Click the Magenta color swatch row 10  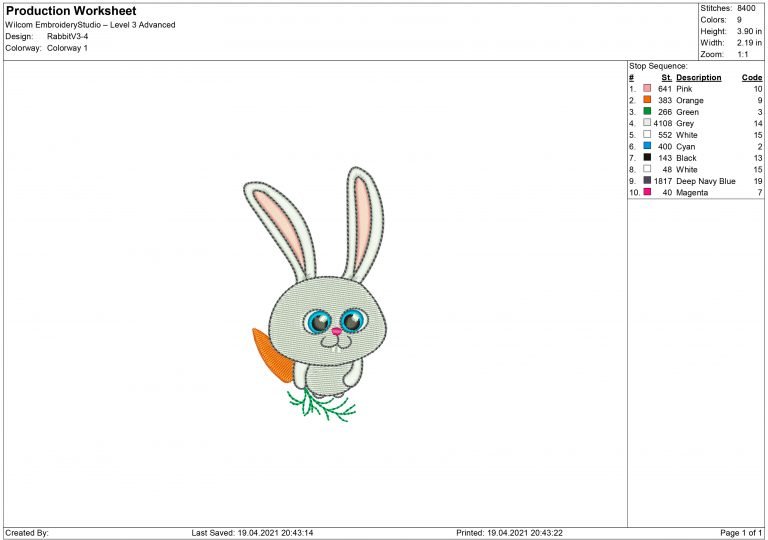coord(647,192)
